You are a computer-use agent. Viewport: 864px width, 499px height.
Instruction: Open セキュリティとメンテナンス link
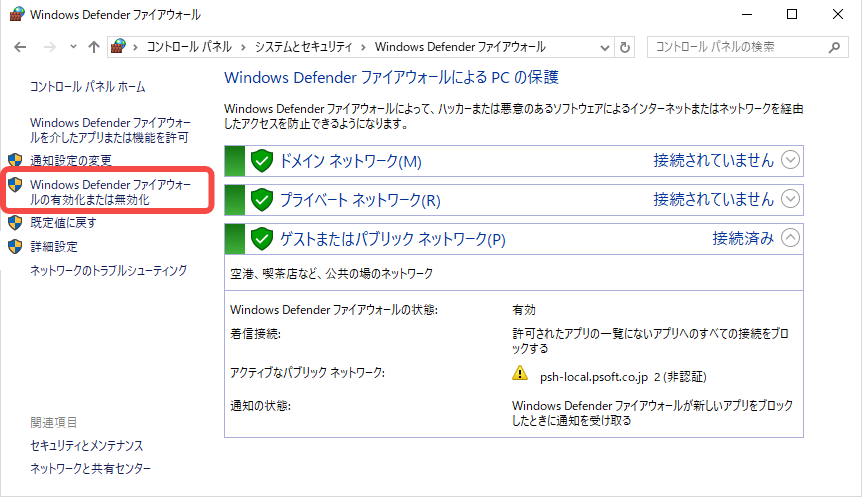(87, 446)
